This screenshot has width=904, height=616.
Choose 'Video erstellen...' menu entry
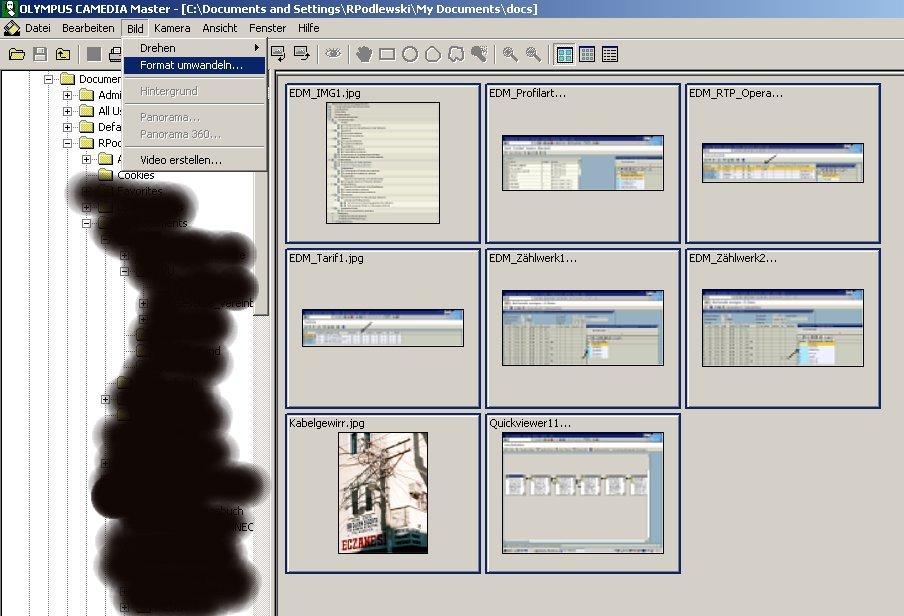pyautogui.click(x=181, y=160)
